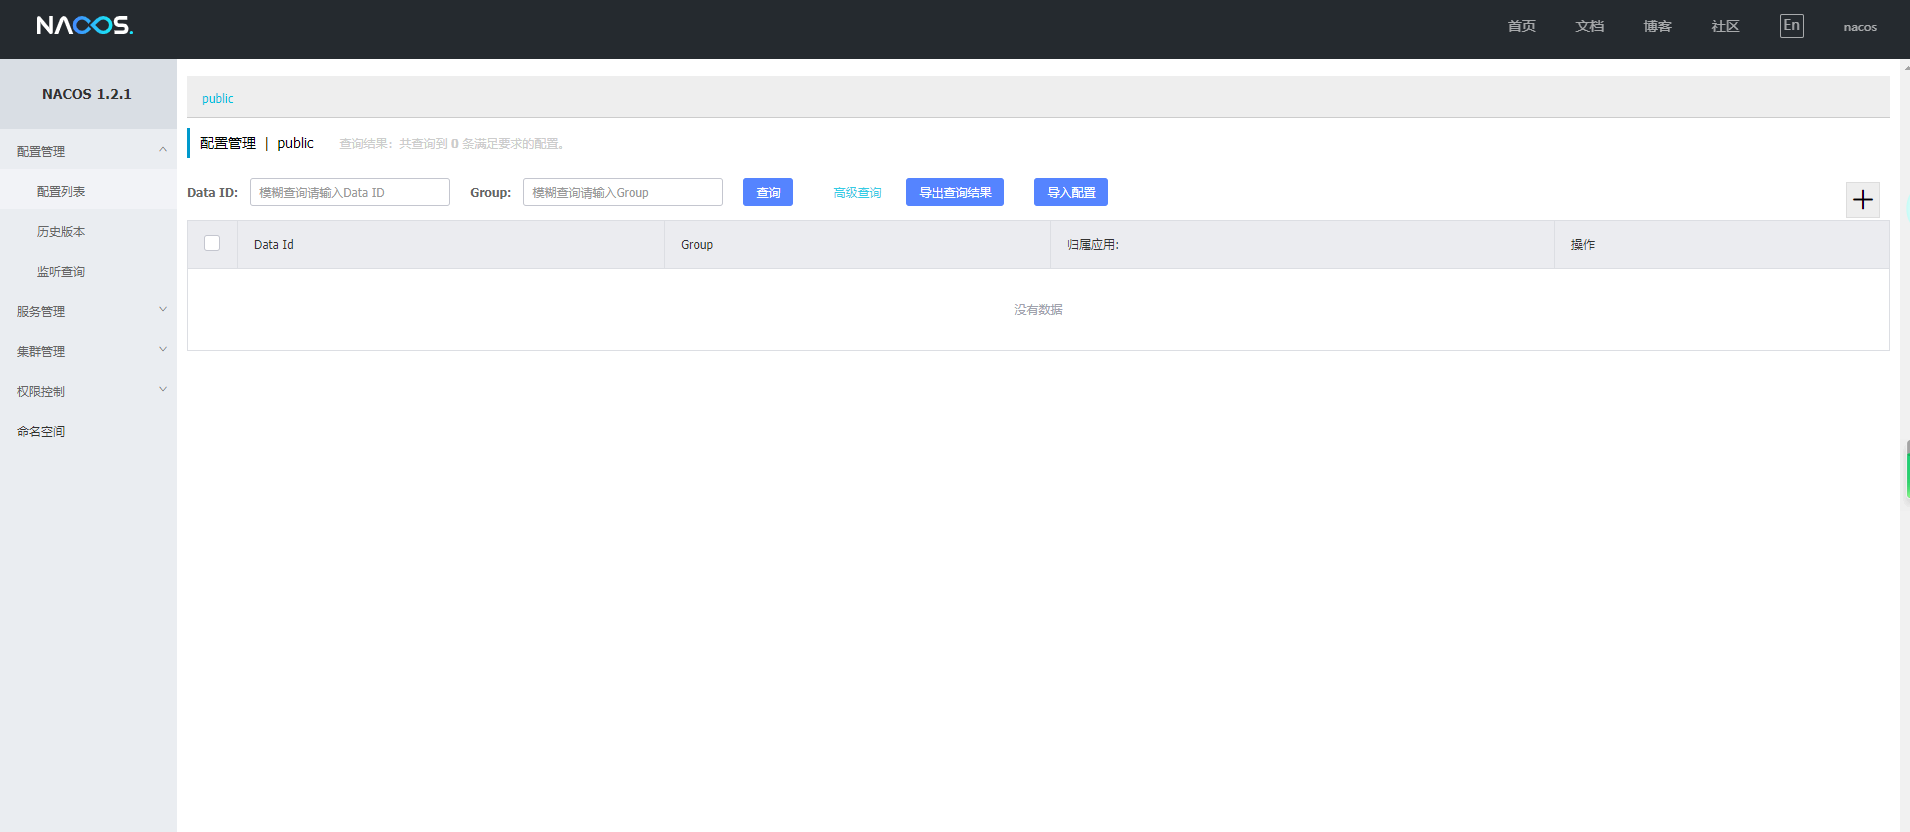The image size is (1910, 832).
Task: Click the 配置管理 section label
Action: point(41,151)
